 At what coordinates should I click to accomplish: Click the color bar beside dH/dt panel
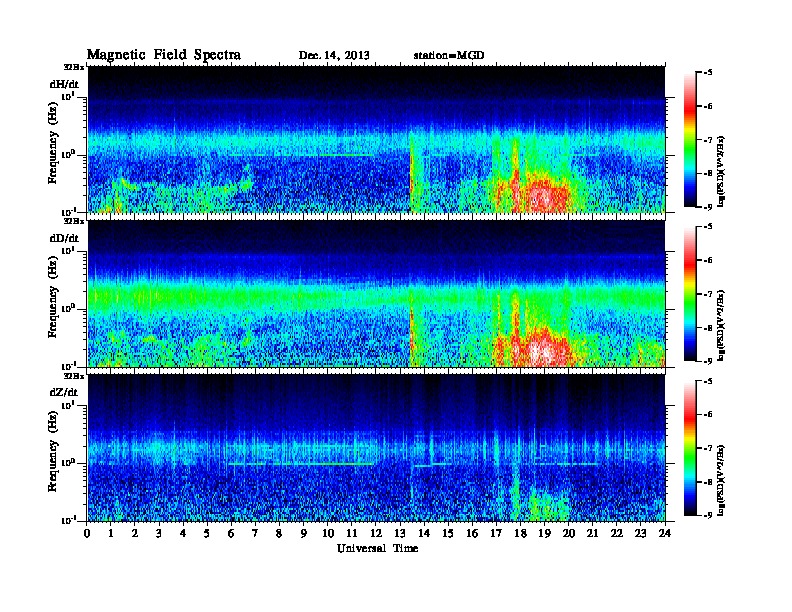690,140
